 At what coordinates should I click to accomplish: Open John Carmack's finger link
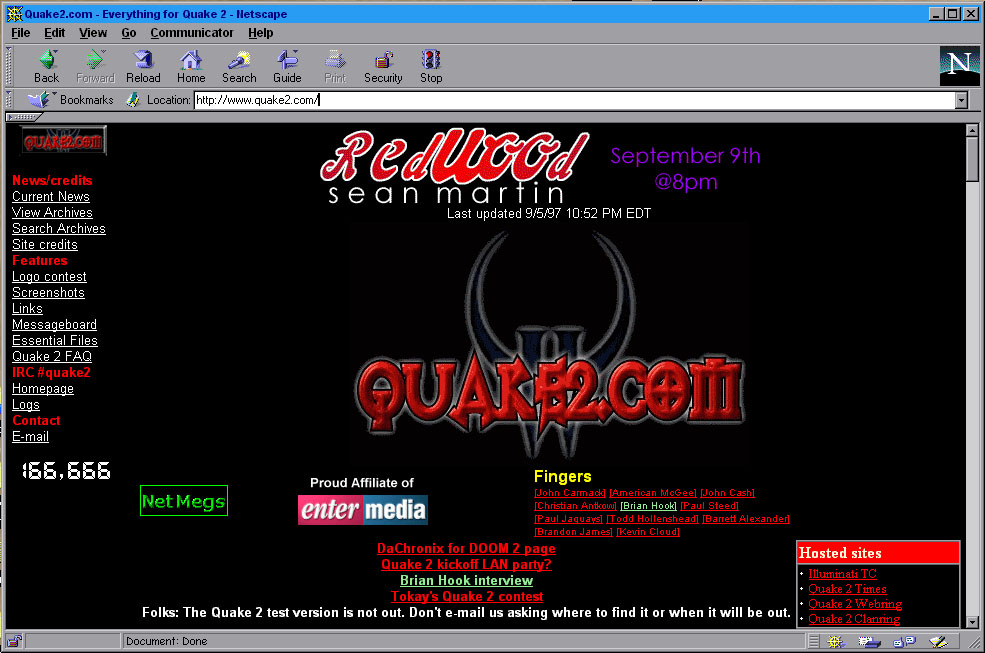(570, 493)
